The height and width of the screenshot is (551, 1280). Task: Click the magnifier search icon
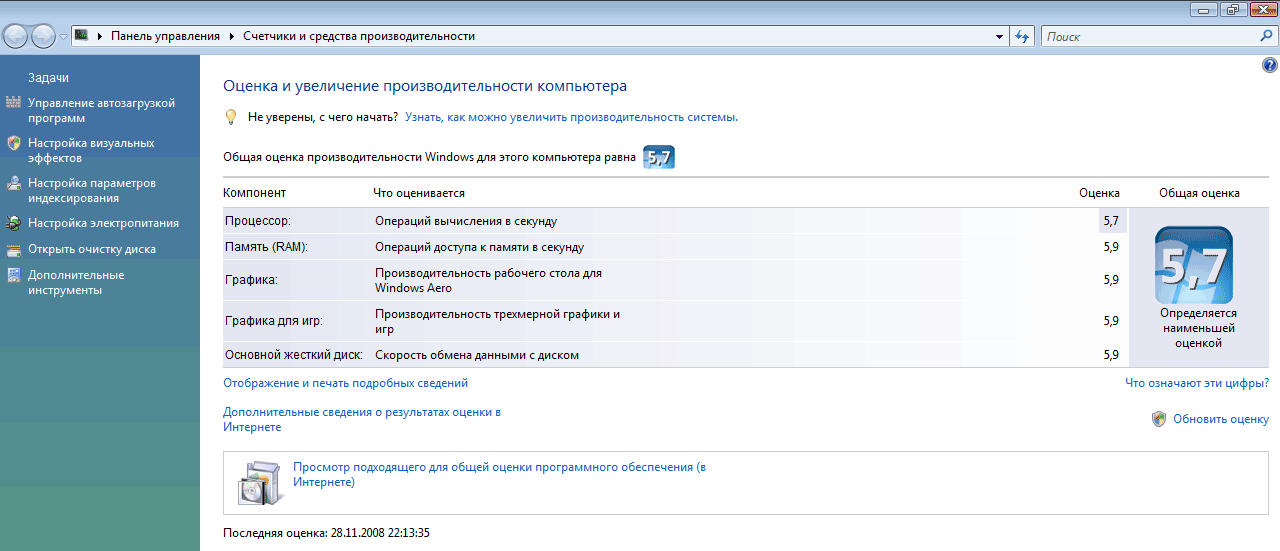pyautogui.click(x=1265, y=36)
